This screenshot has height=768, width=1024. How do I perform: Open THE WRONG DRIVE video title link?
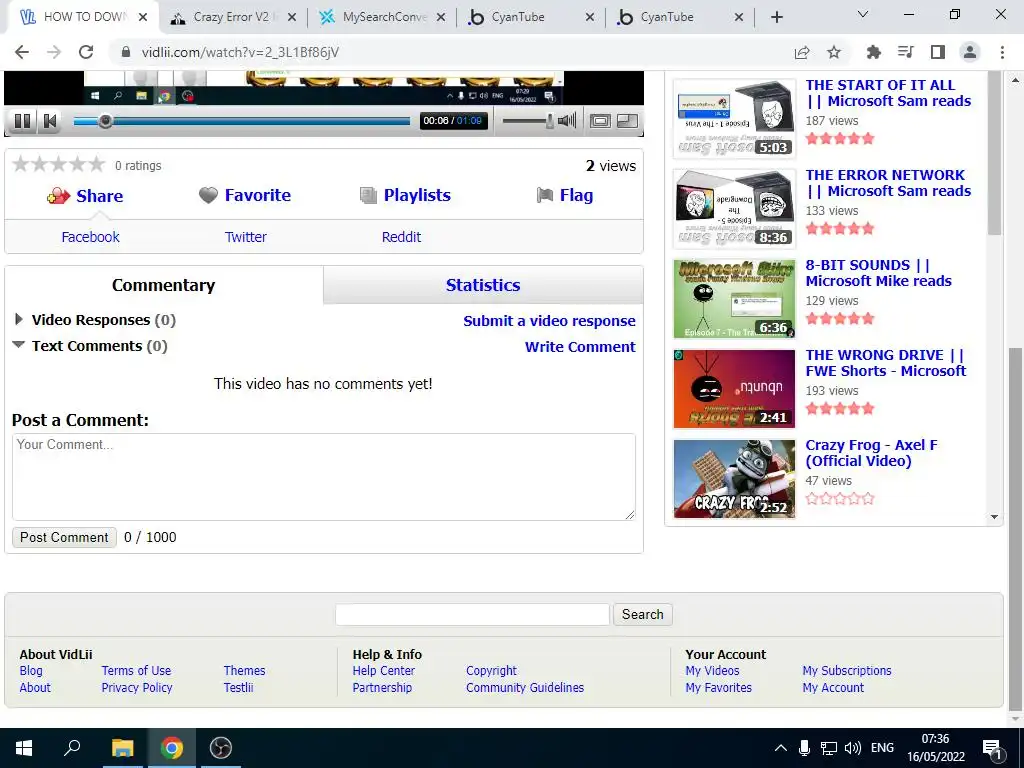point(886,363)
